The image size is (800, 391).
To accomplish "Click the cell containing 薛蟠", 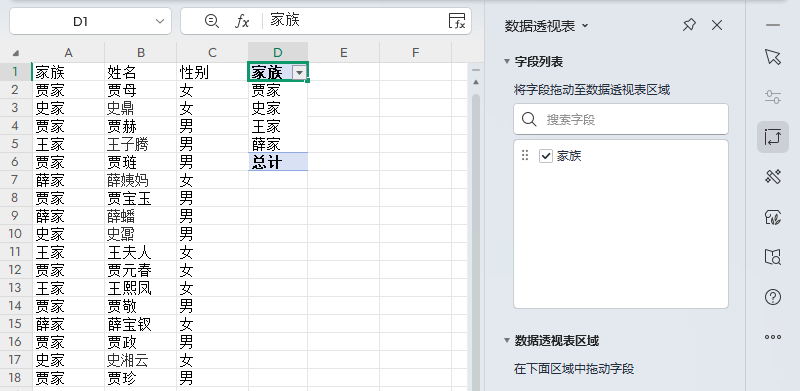I will coord(141,216).
